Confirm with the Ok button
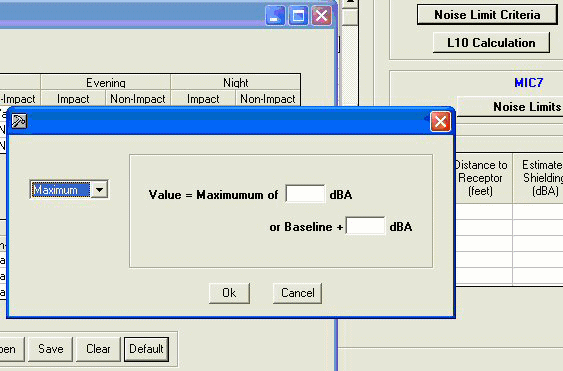Image resolution: width=563 pixels, height=371 pixels. (x=229, y=293)
